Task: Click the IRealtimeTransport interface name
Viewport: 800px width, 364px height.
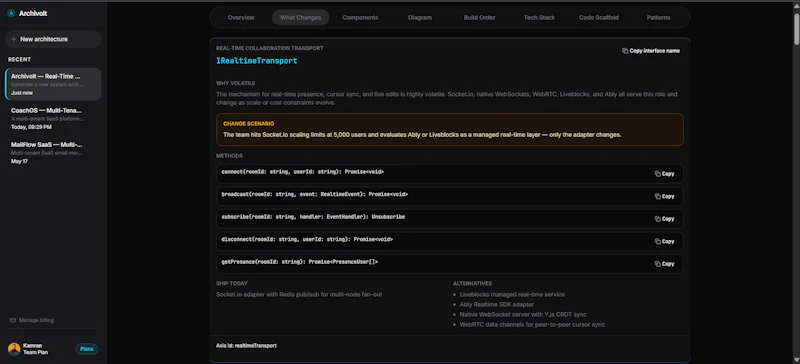Action: (257, 61)
